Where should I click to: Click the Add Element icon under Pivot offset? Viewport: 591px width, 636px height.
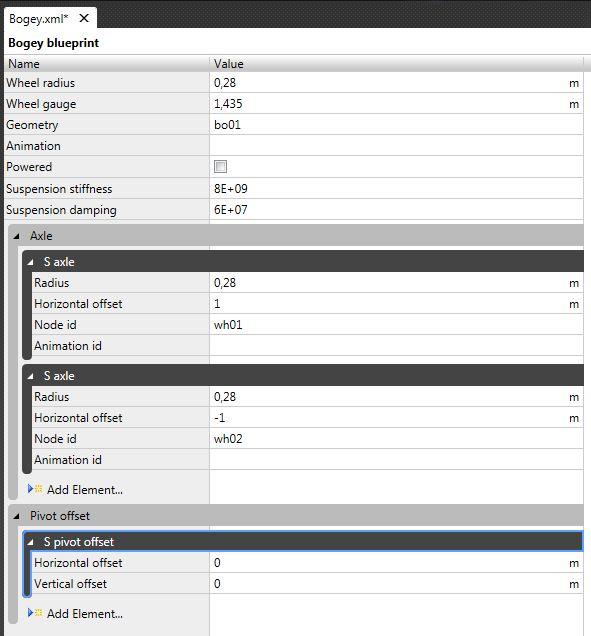tap(35, 613)
